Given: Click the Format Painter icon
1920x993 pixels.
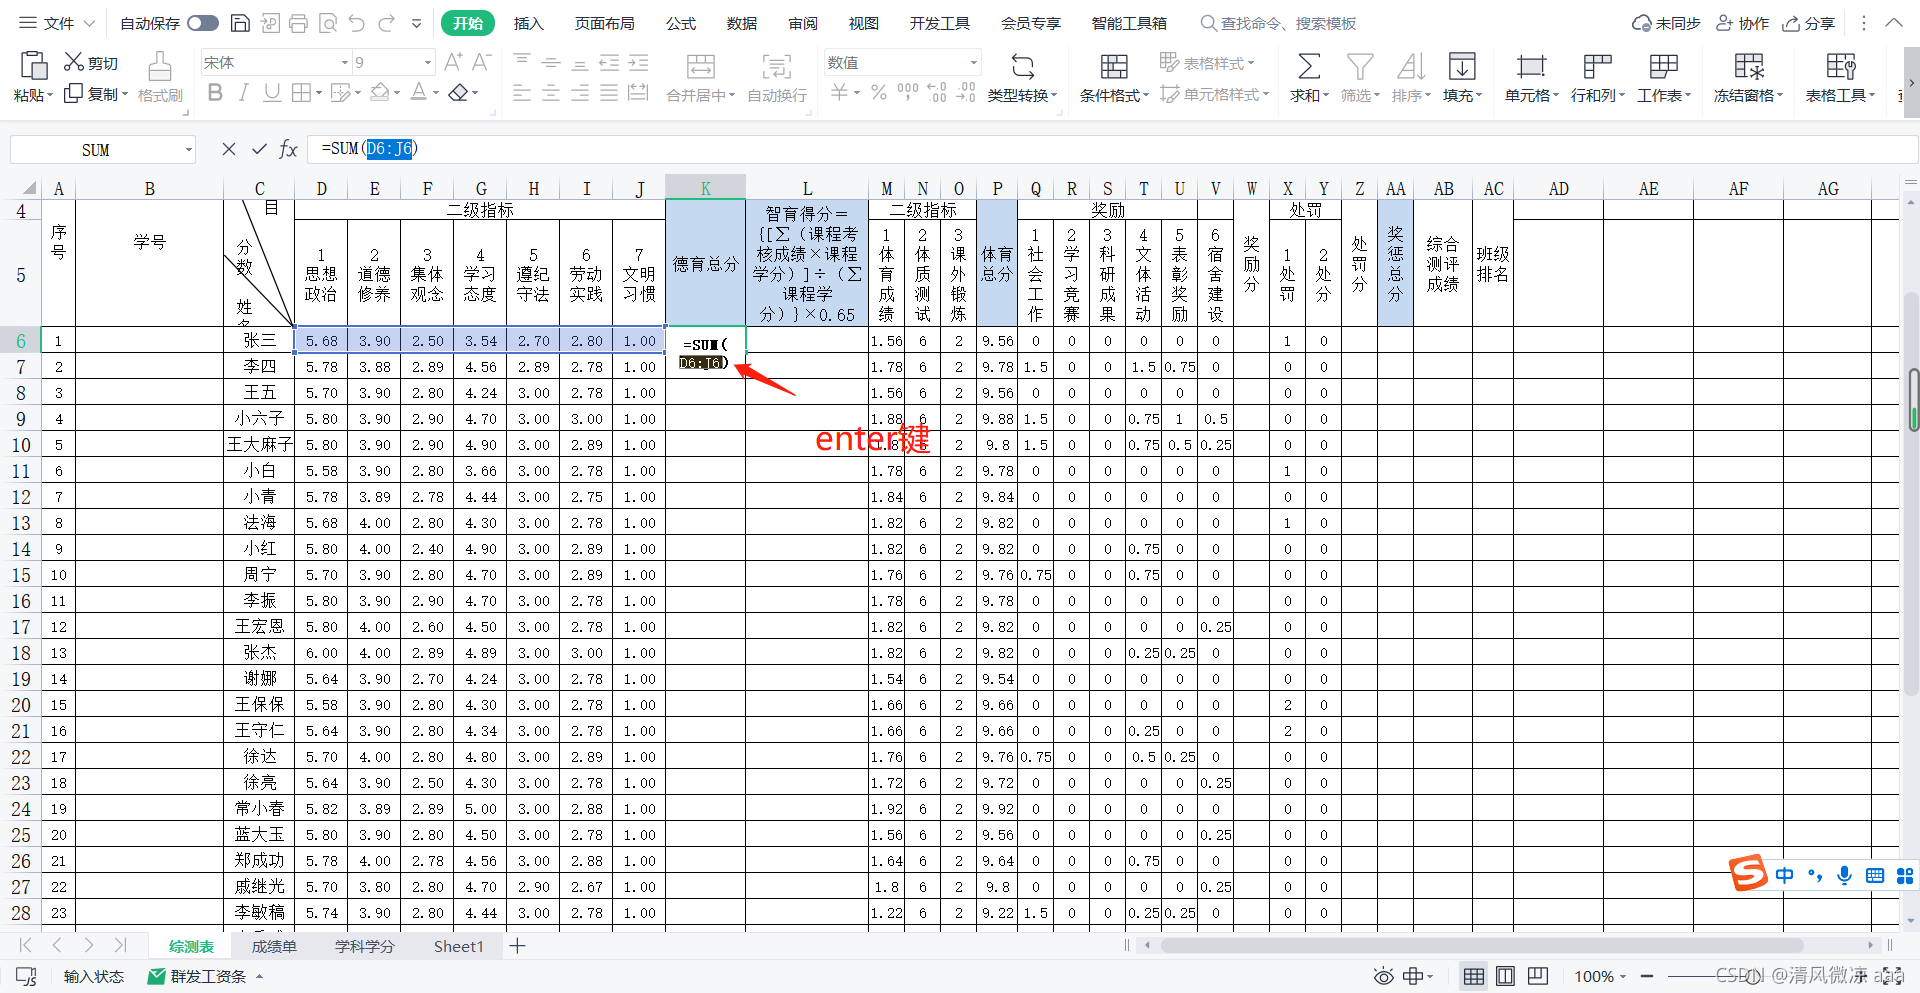Looking at the screenshot, I should (160, 65).
